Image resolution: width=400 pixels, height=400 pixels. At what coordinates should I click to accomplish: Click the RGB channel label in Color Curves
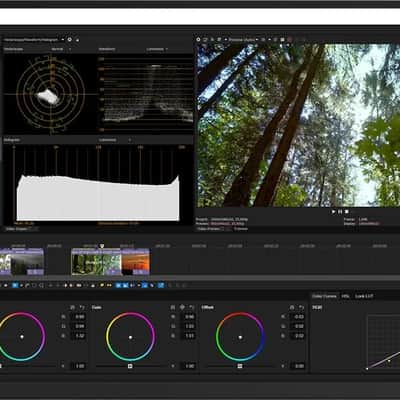(x=317, y=308)
